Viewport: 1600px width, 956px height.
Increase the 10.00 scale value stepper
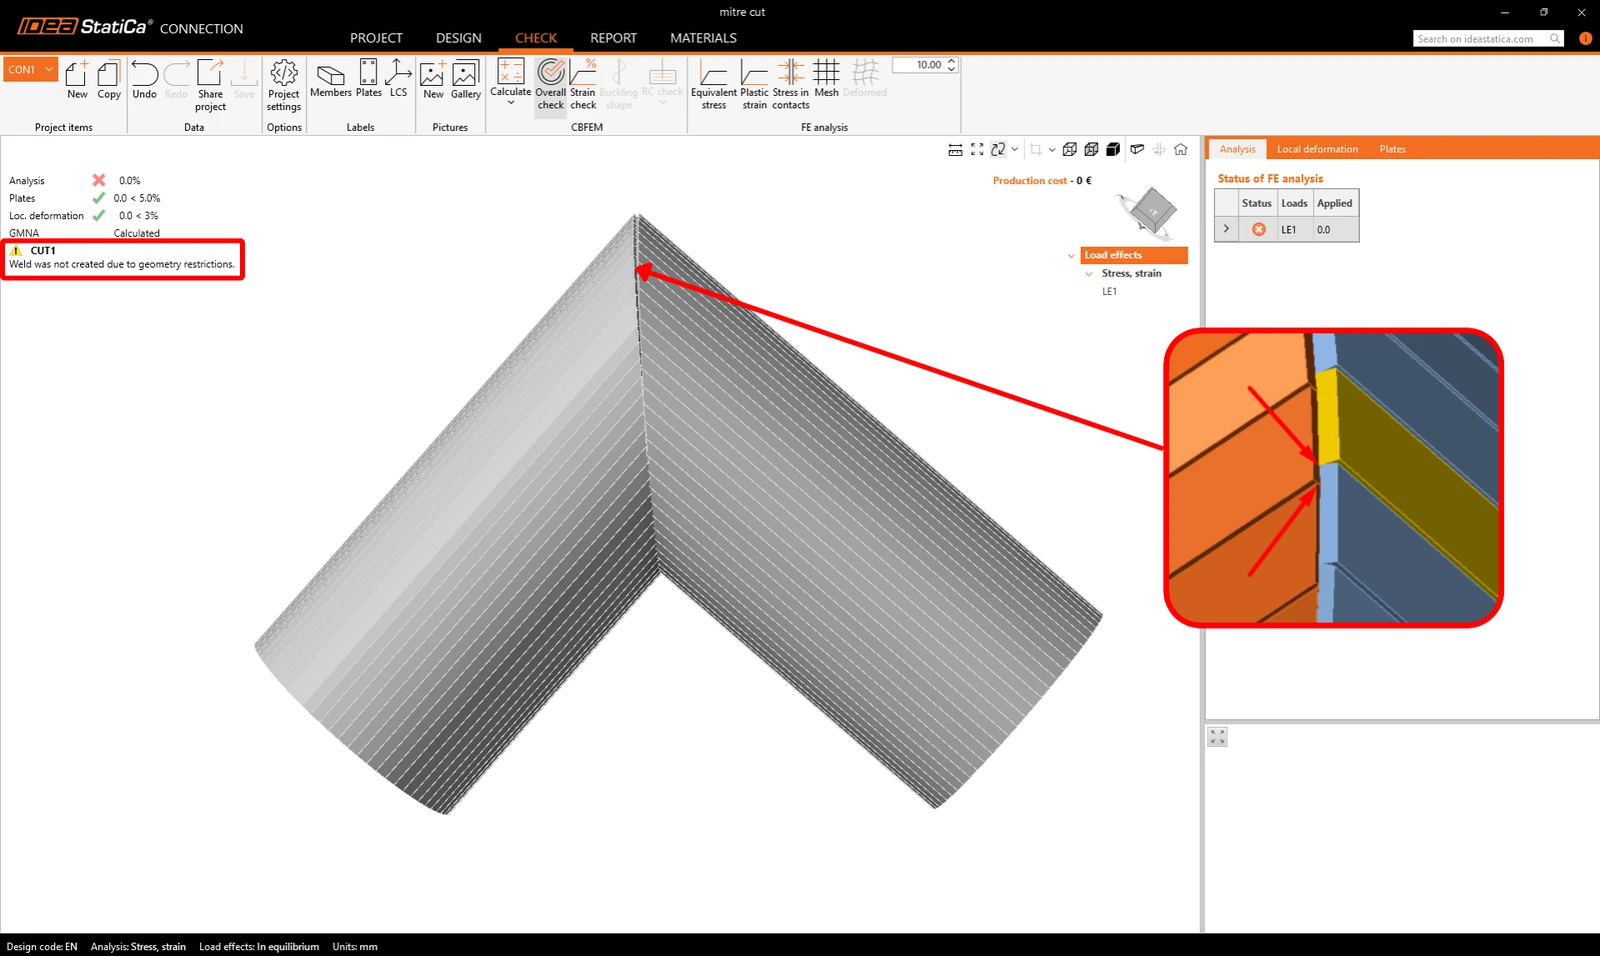coord(951,61)
